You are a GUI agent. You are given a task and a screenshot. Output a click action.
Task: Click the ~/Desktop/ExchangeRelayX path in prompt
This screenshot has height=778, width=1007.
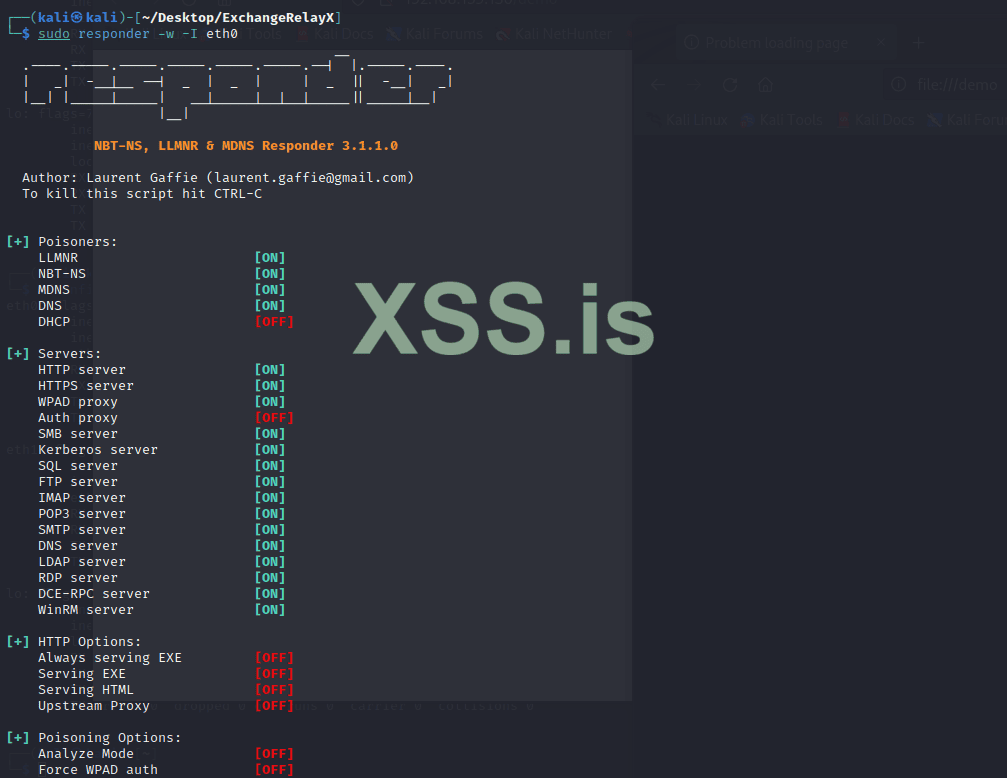coord(238,17)
